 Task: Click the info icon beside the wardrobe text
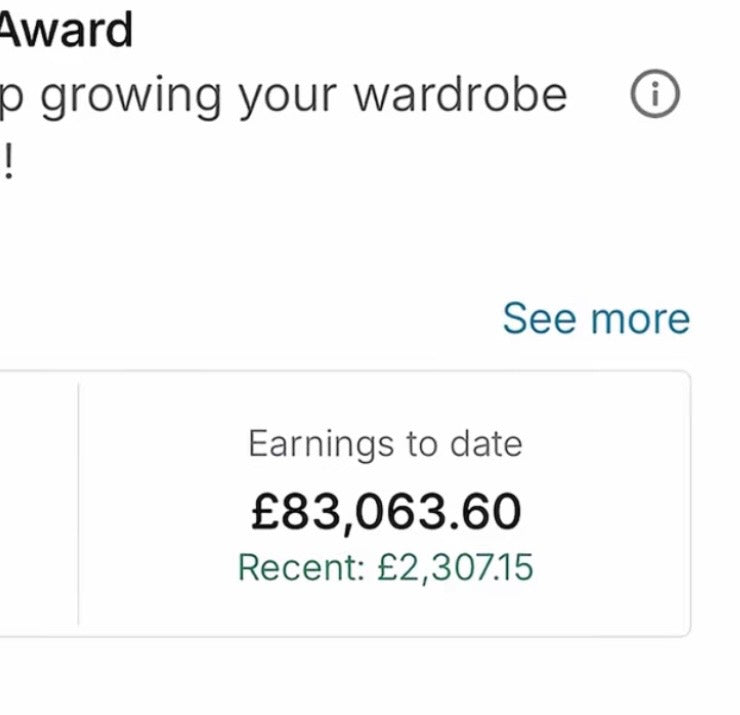pos(655,96)
